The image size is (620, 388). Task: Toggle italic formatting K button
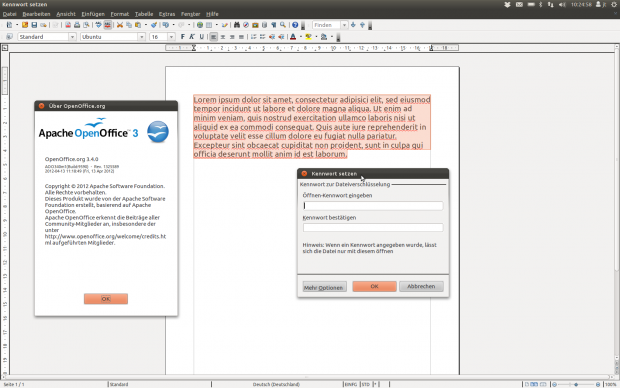[192, 37]
